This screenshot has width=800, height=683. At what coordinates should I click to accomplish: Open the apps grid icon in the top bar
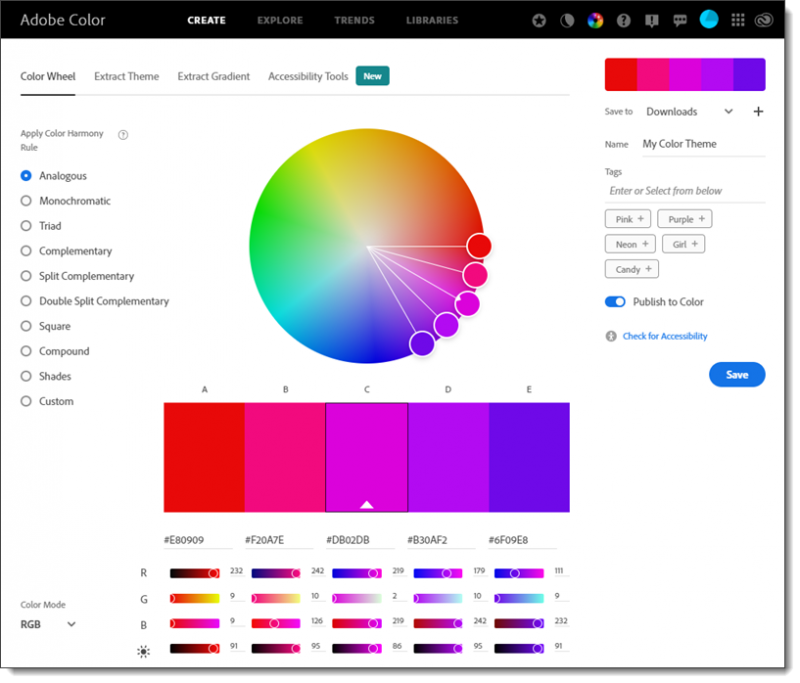[x=738, y=20]
